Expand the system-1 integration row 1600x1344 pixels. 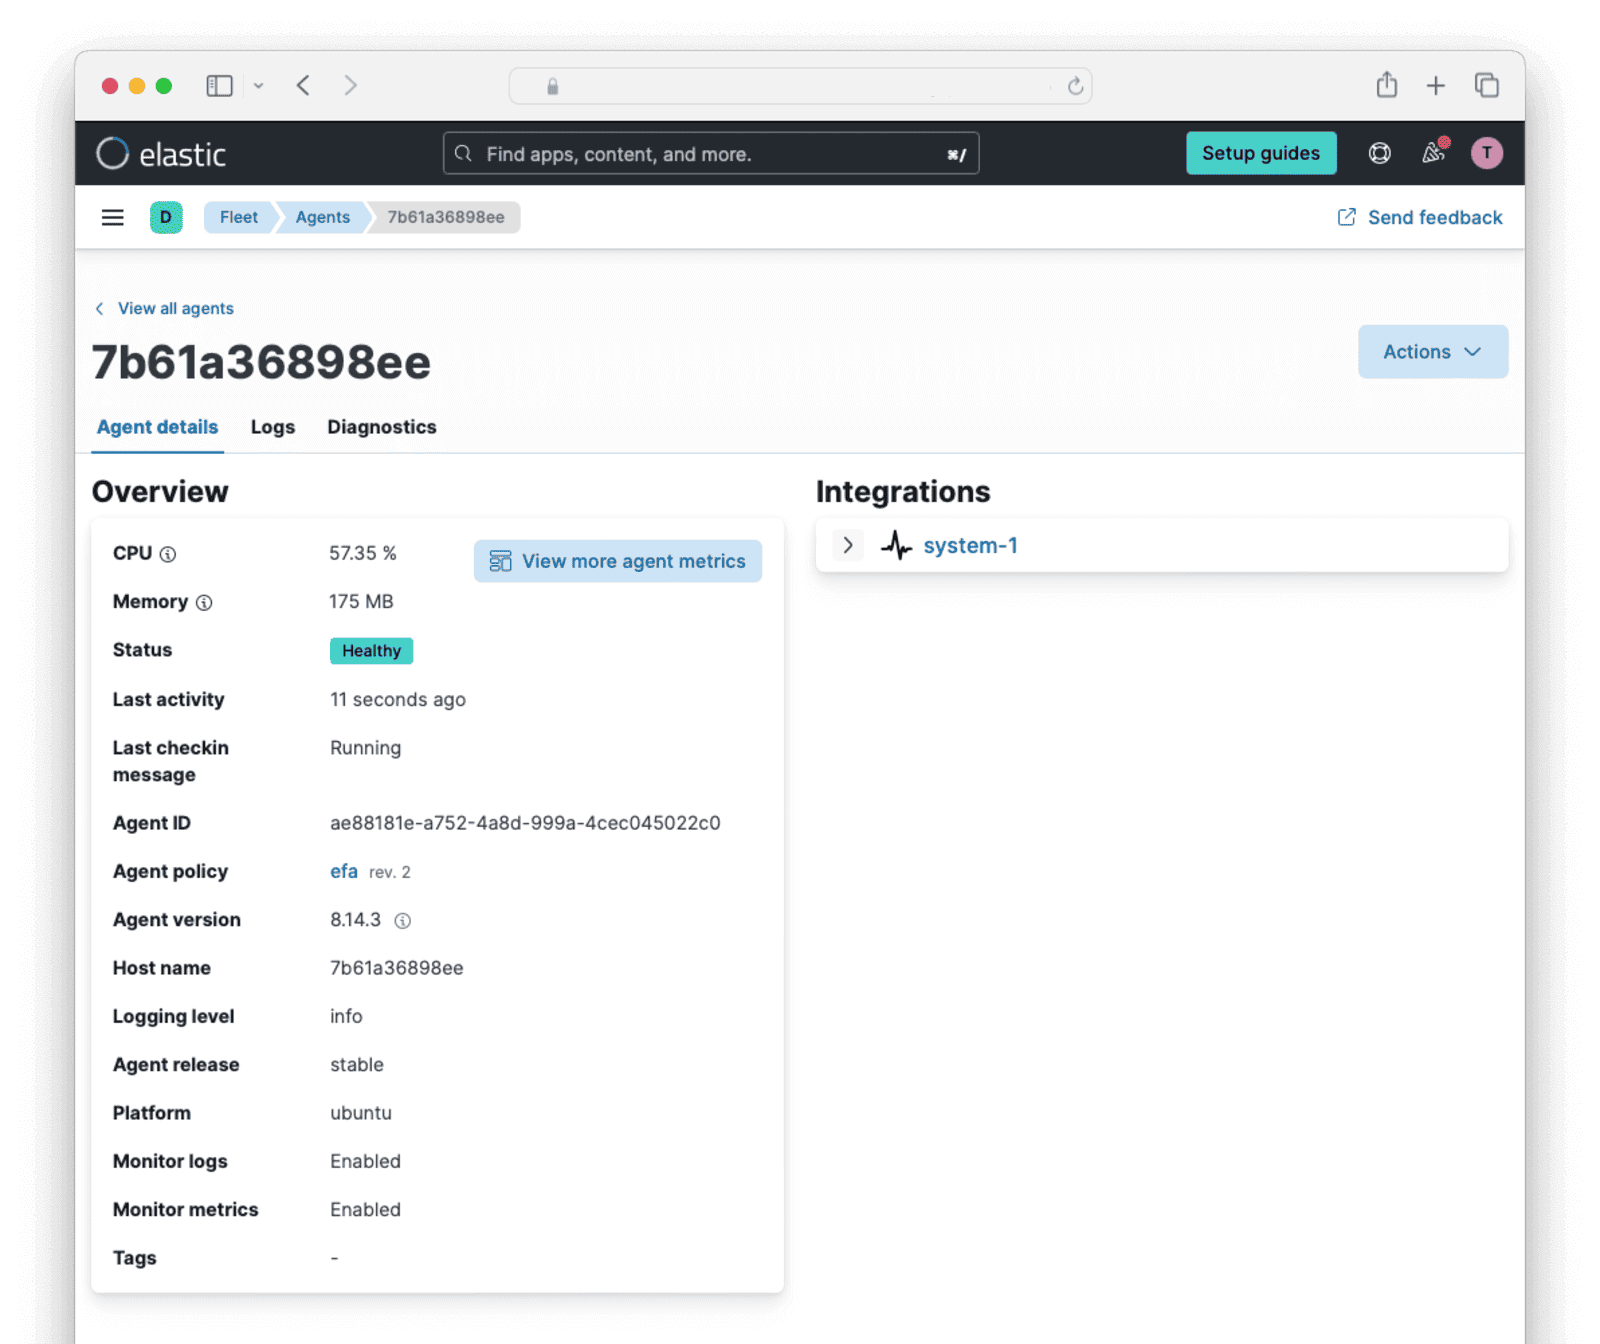(x=848, y=545)
